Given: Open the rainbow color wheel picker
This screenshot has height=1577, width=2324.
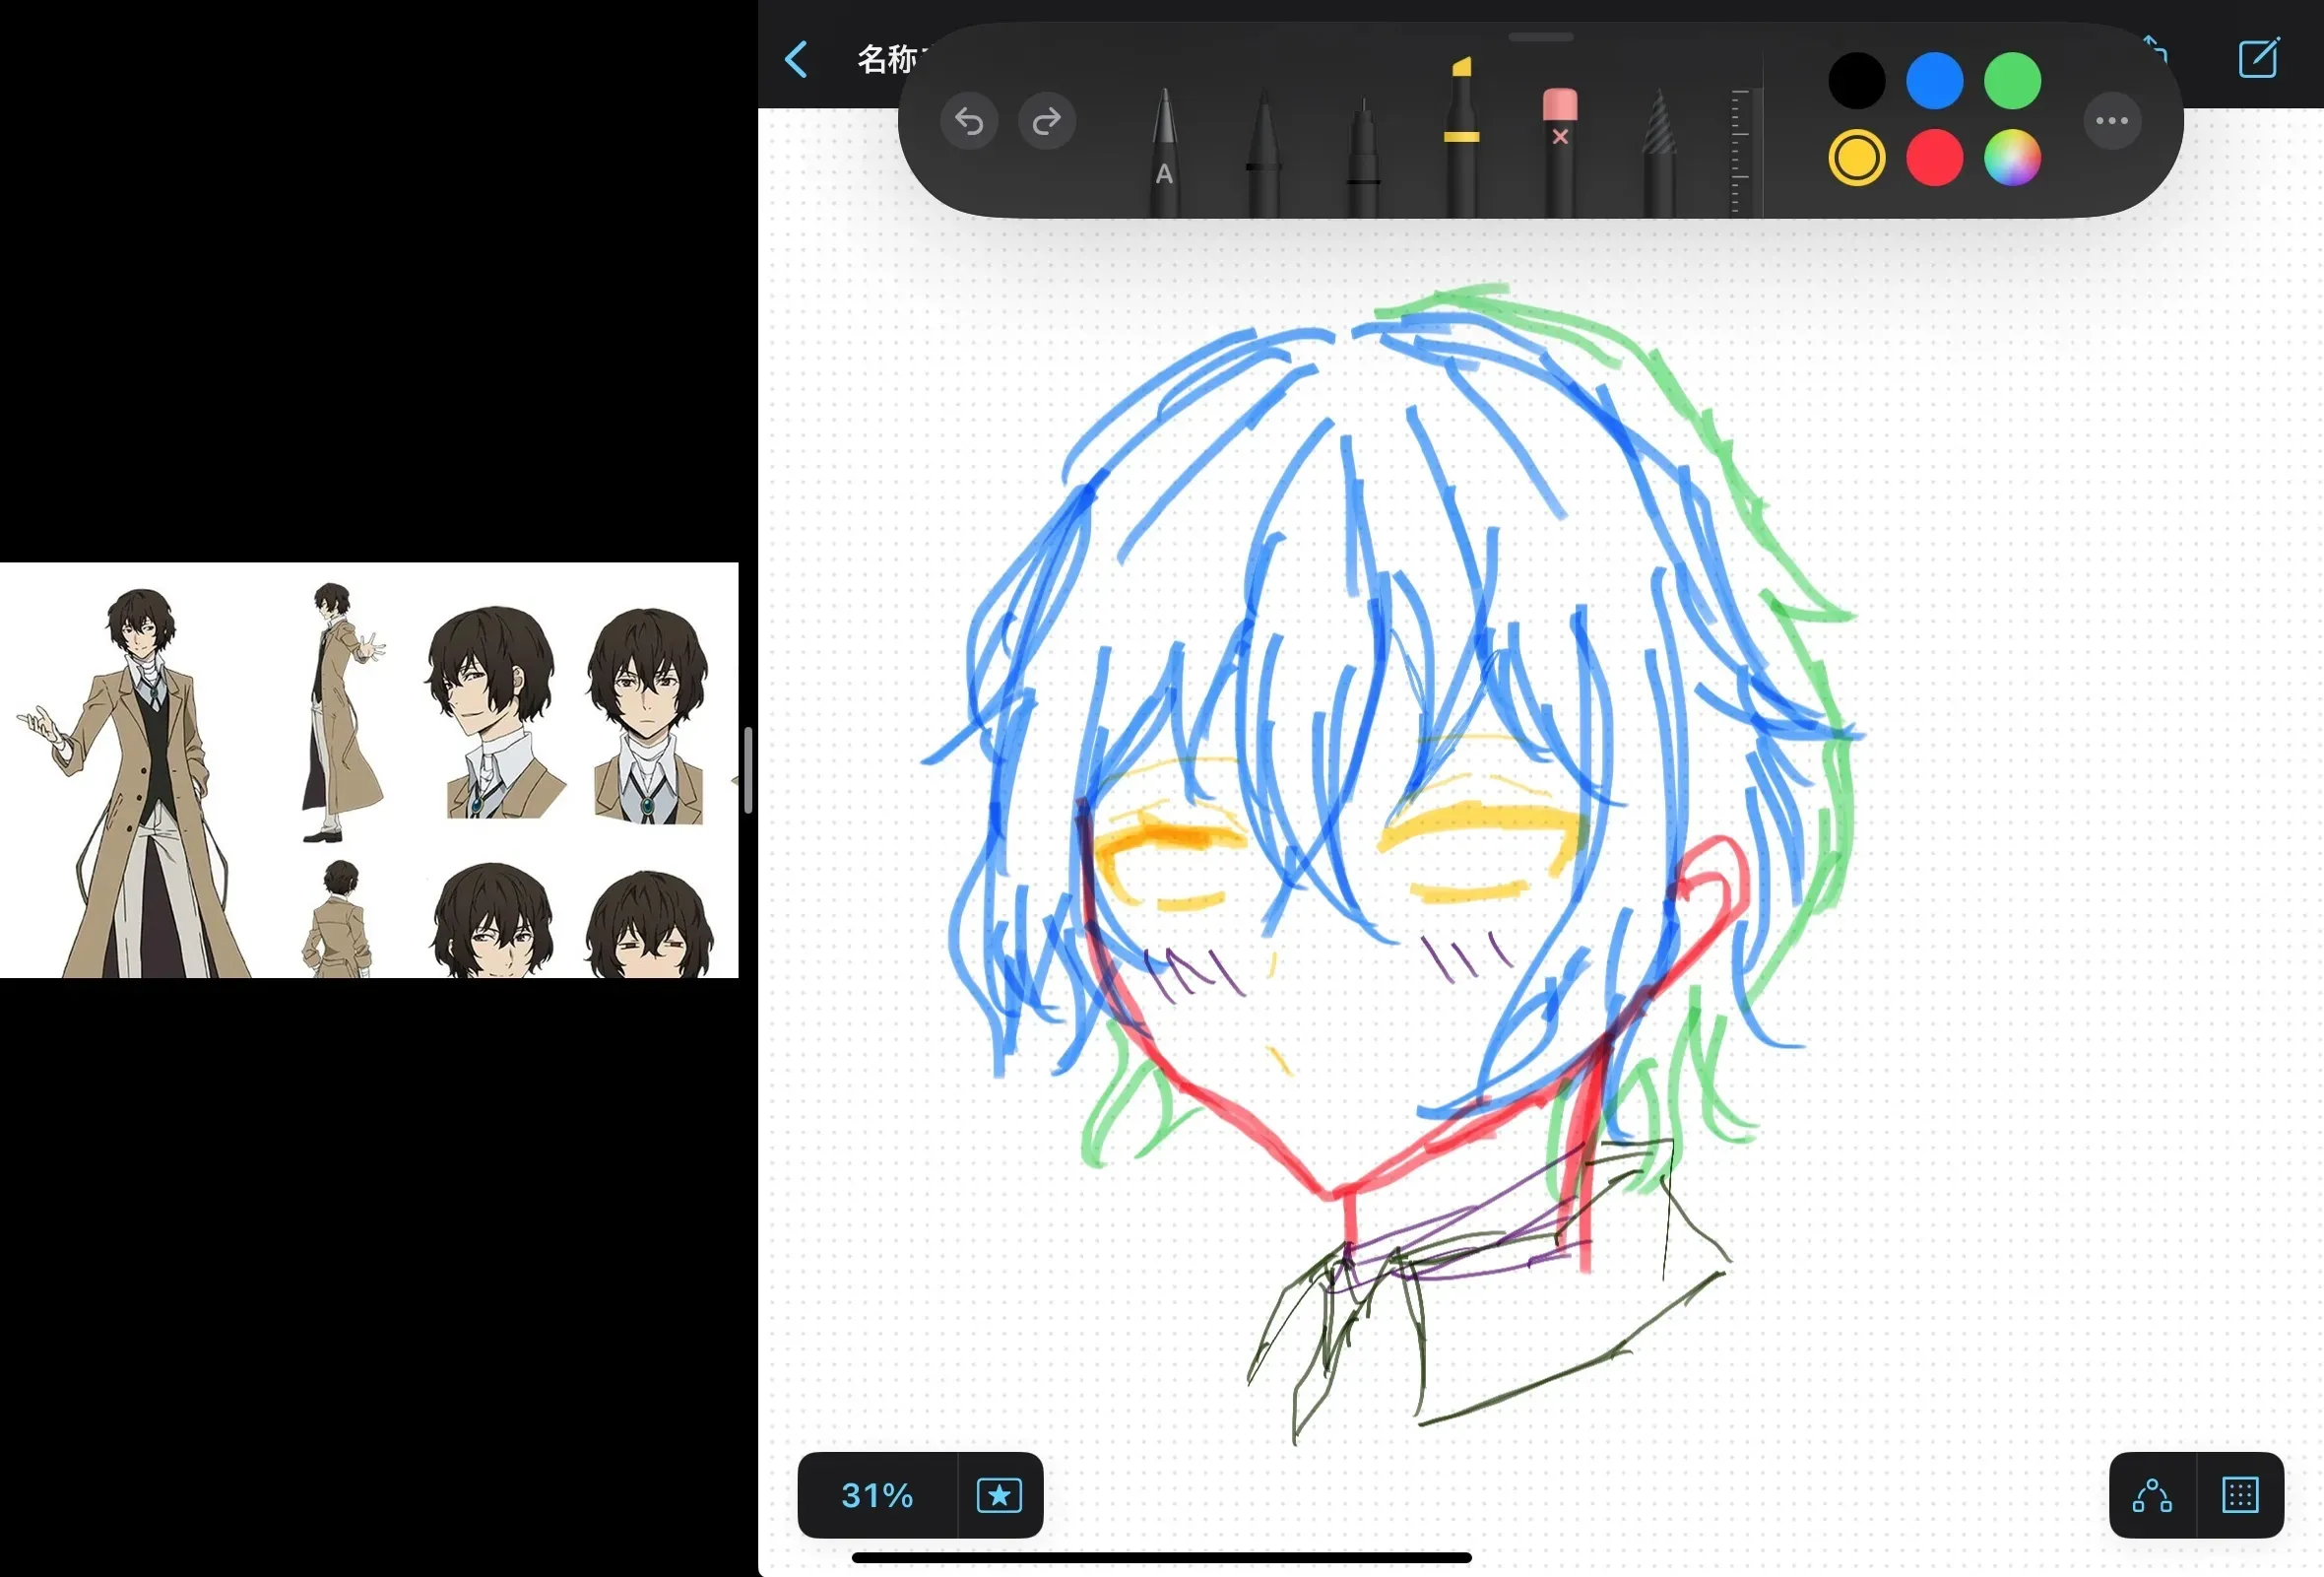Looking at the screenshot, I should pyautogui.click(x=2011, y=158).
